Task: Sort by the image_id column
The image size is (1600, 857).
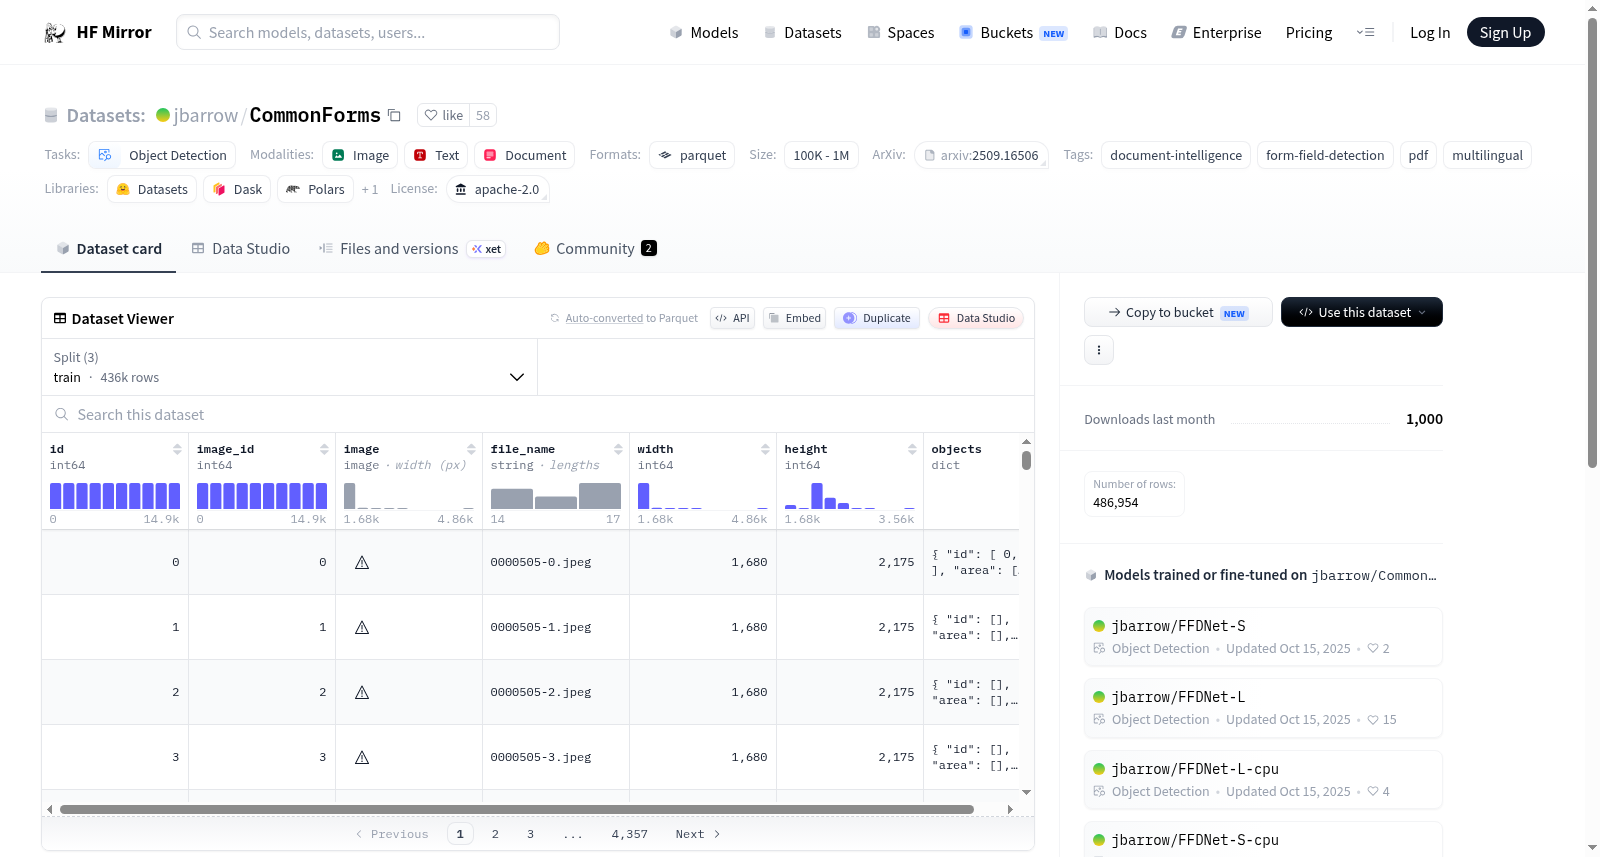Action: (x=324, y=449)
